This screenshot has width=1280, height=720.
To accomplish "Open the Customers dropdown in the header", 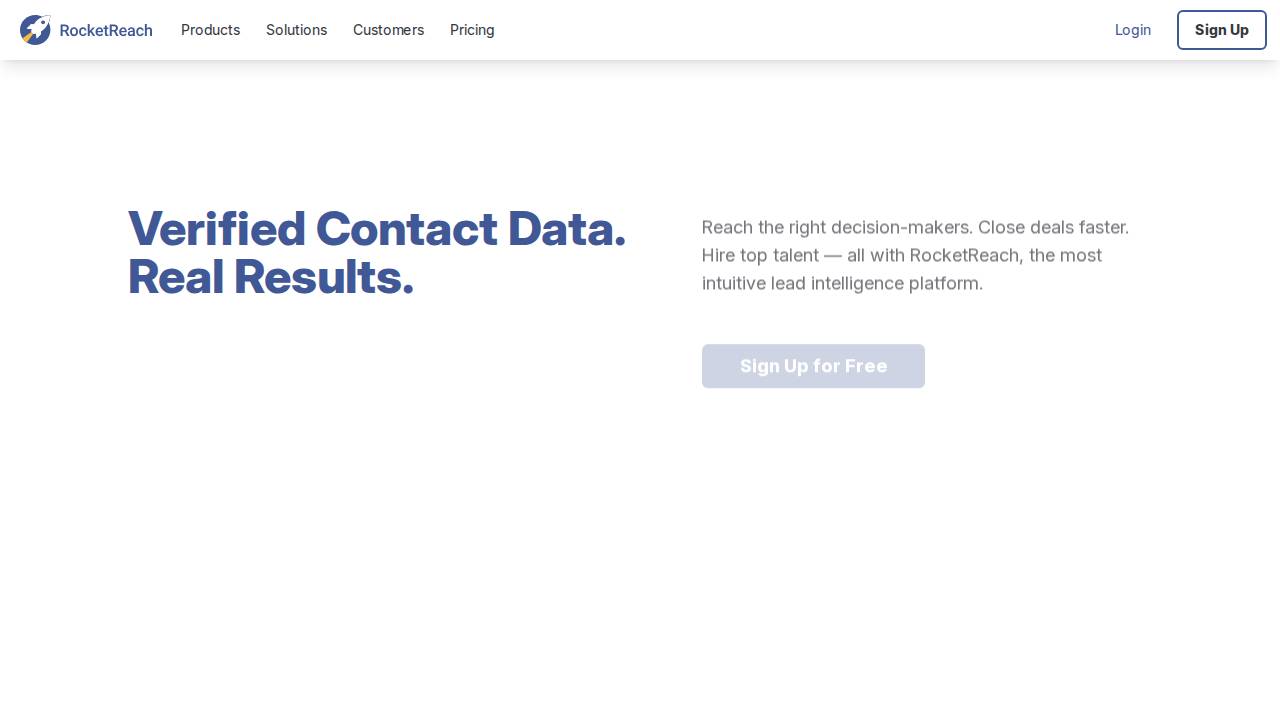I will click(388, 30).
